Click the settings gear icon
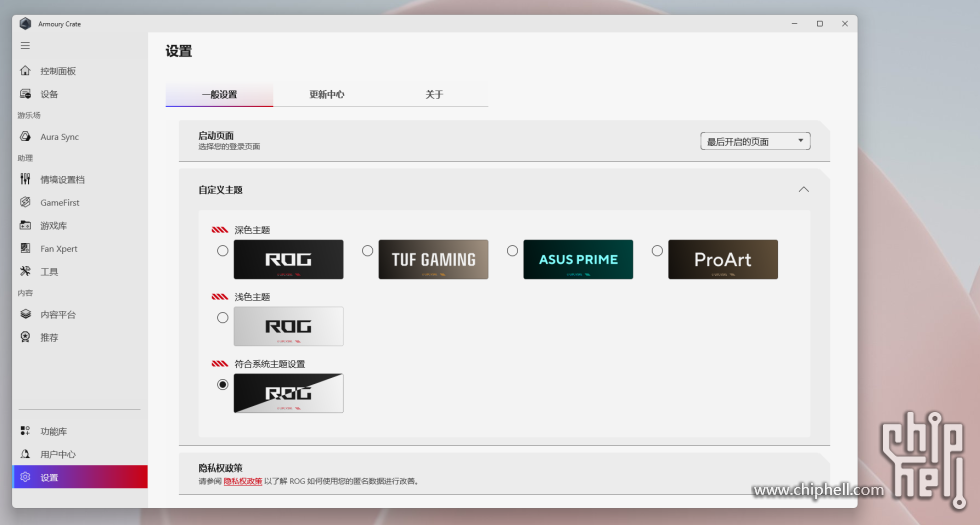The height and width of the screenshot is (525, 980). [25, 477]
